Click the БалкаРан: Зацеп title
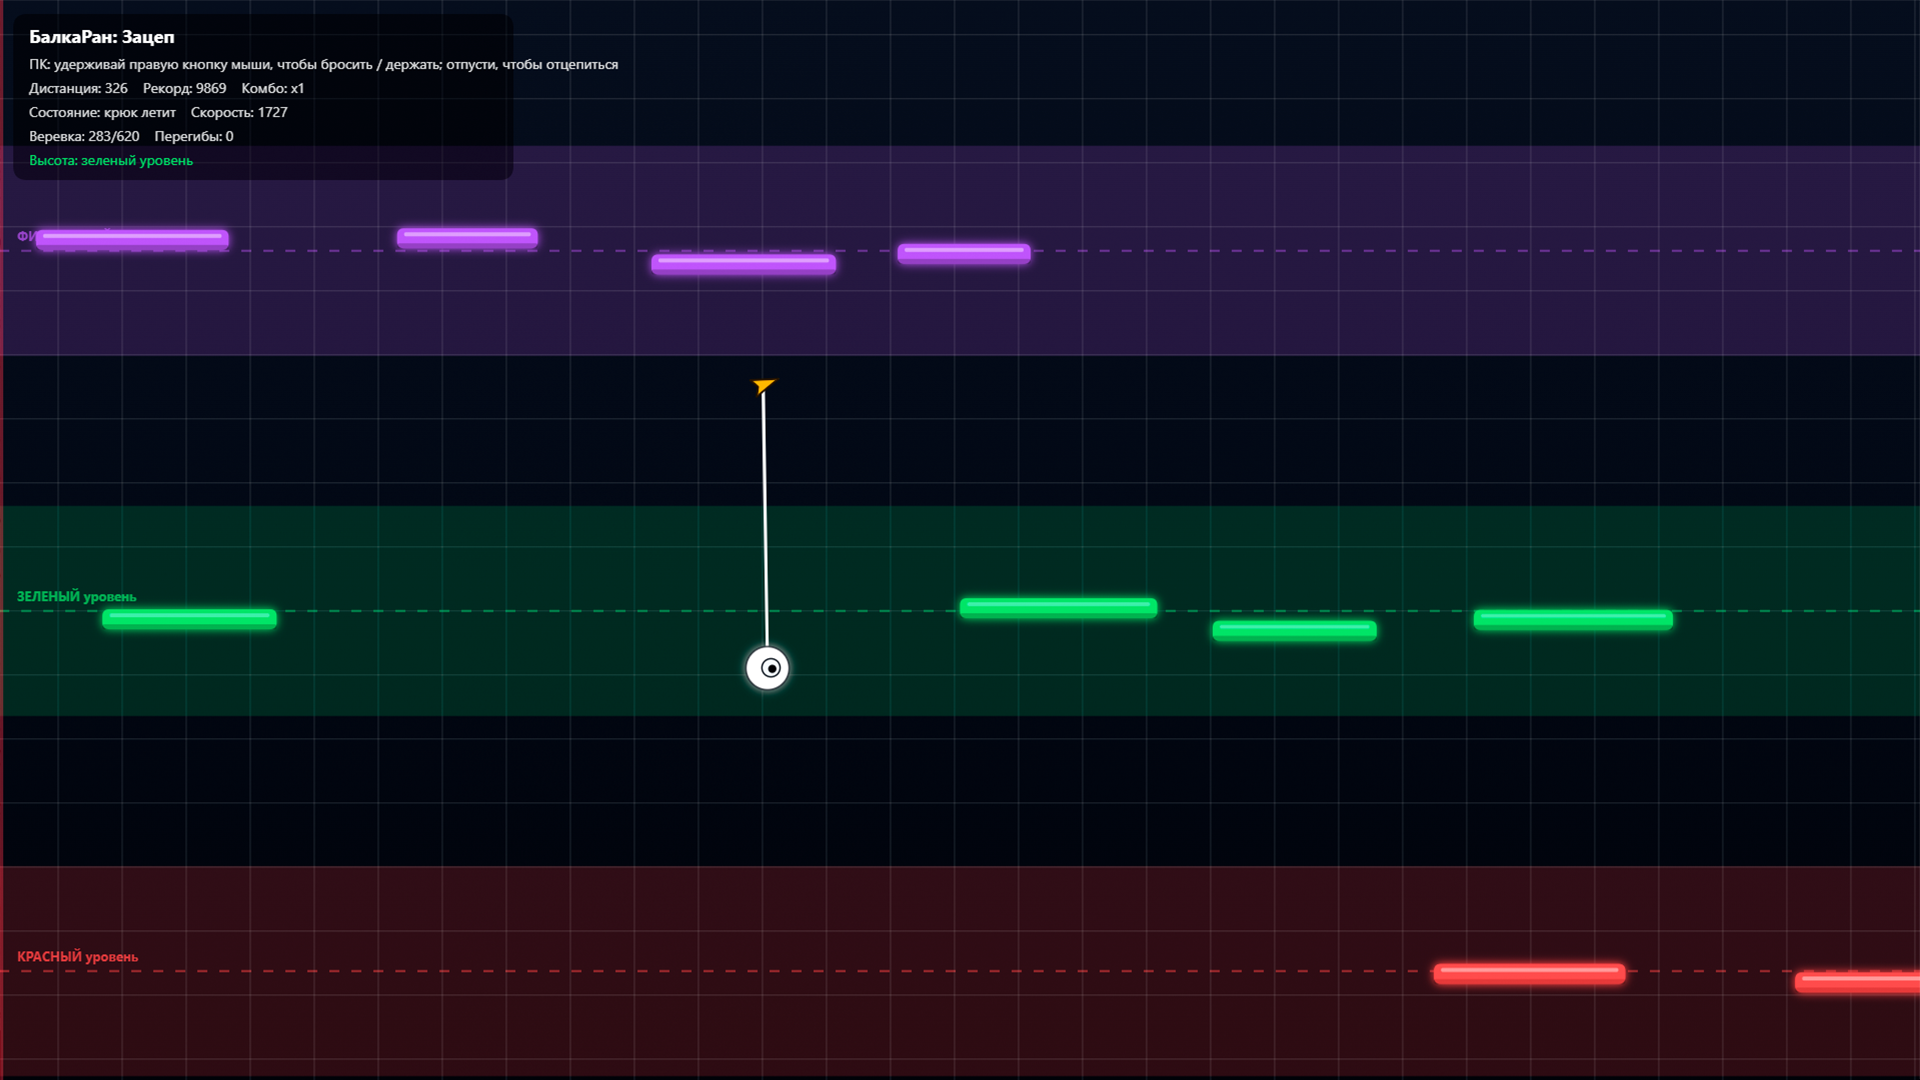The width and height of the screenshot is (1920, 1080). (x=102, y=37)
